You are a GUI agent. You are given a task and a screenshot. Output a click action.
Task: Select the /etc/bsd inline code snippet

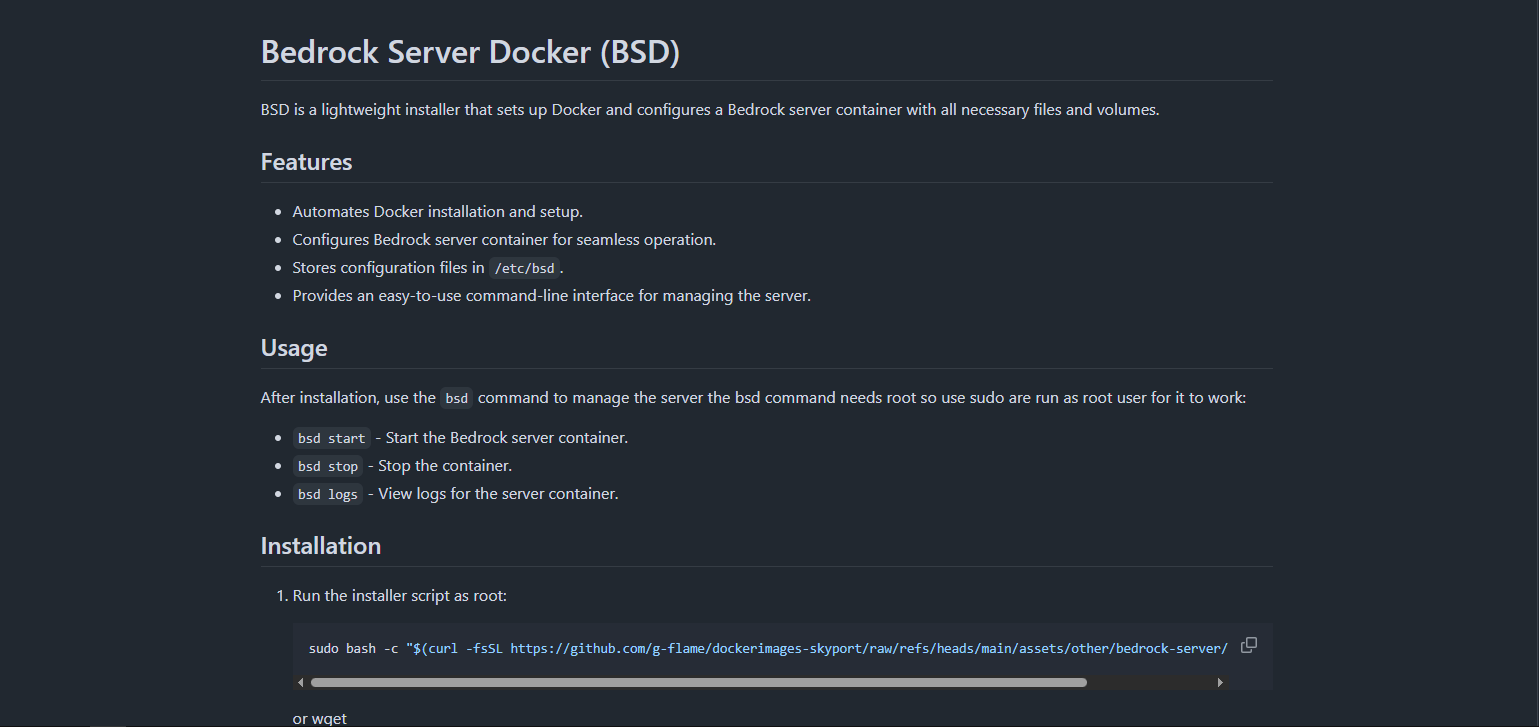point(524,267)
